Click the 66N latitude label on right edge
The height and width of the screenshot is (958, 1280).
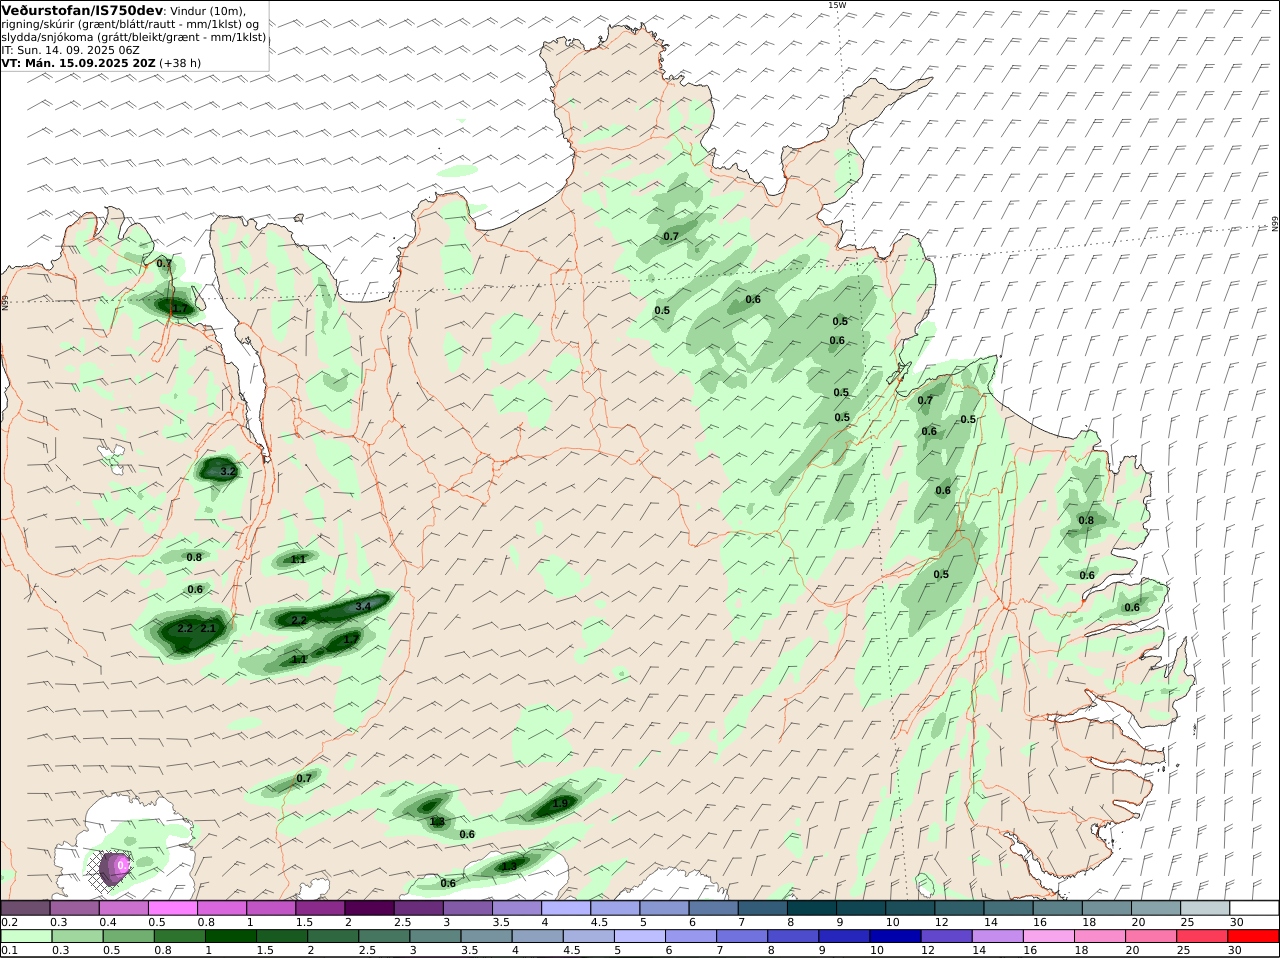tap(1275, 224)
